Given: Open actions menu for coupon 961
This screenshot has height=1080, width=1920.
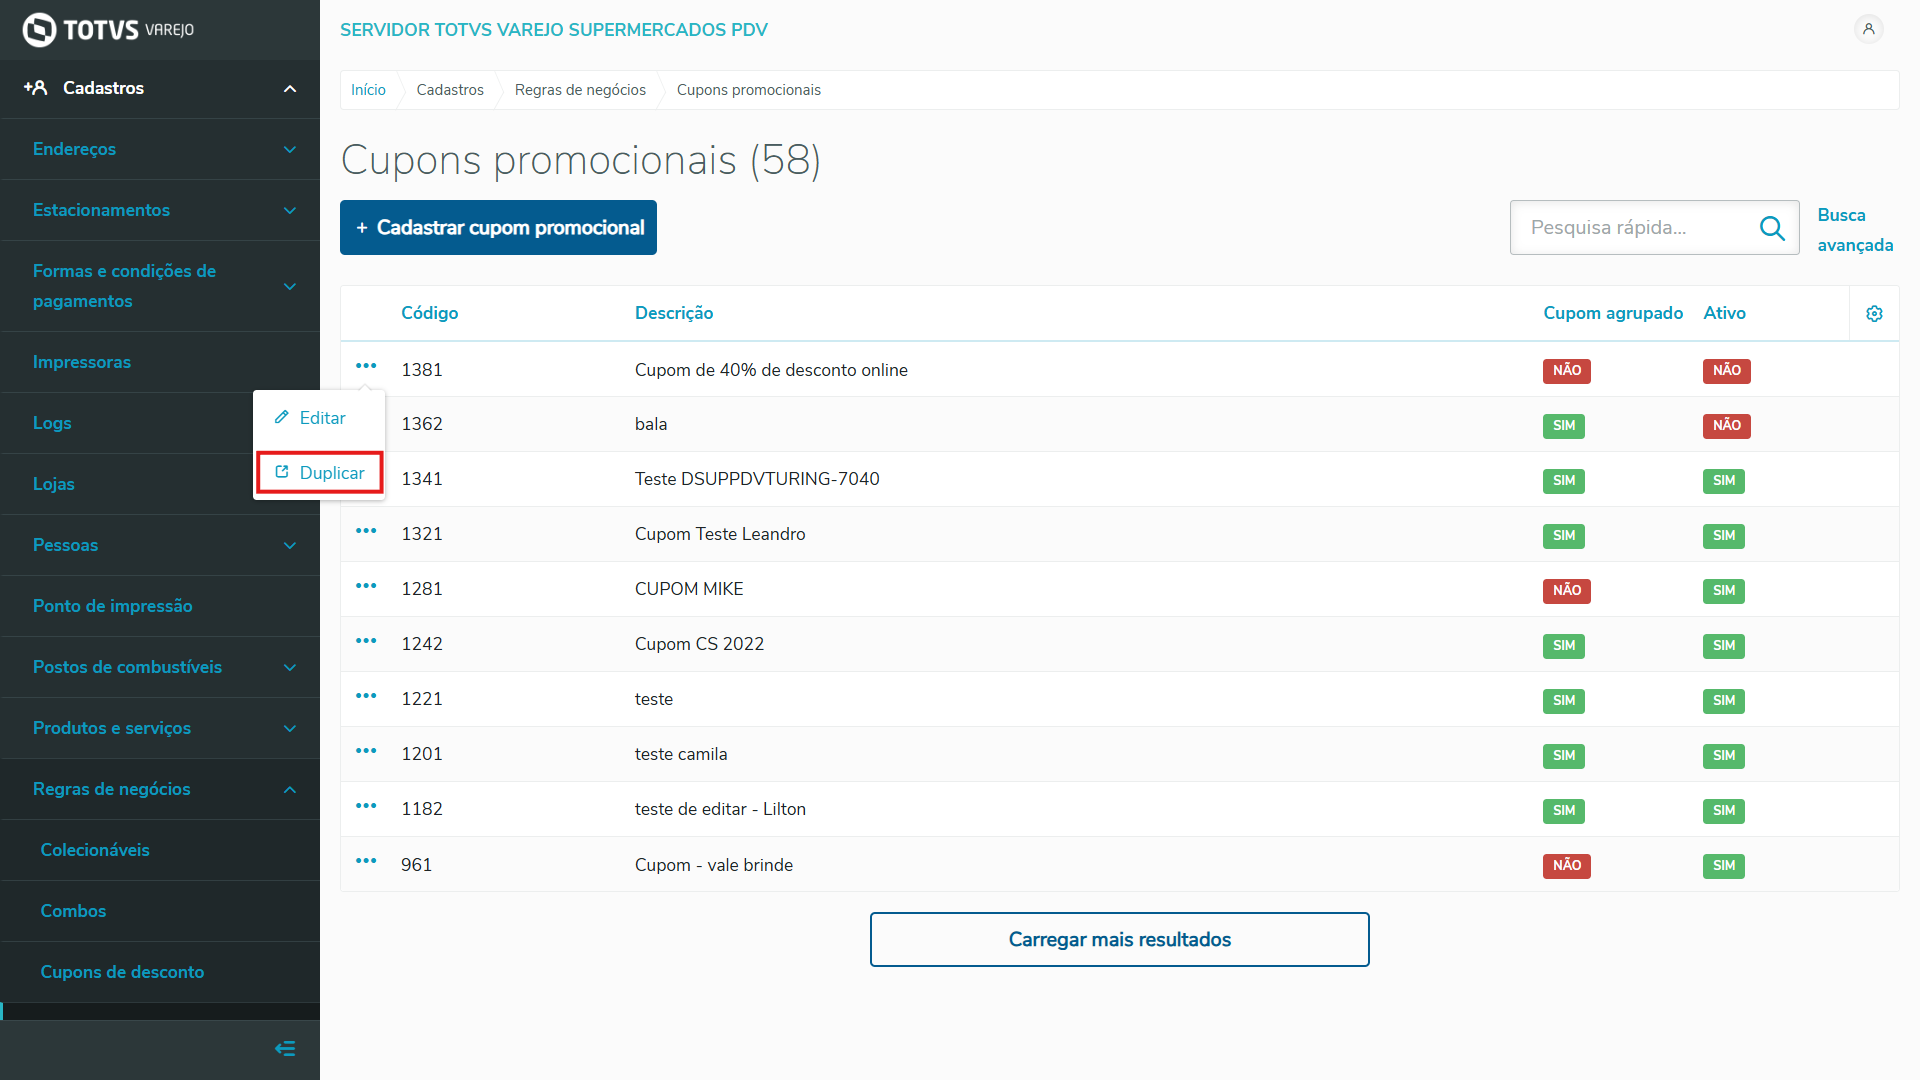Looking at the screenshot, I should coord(366,861).
